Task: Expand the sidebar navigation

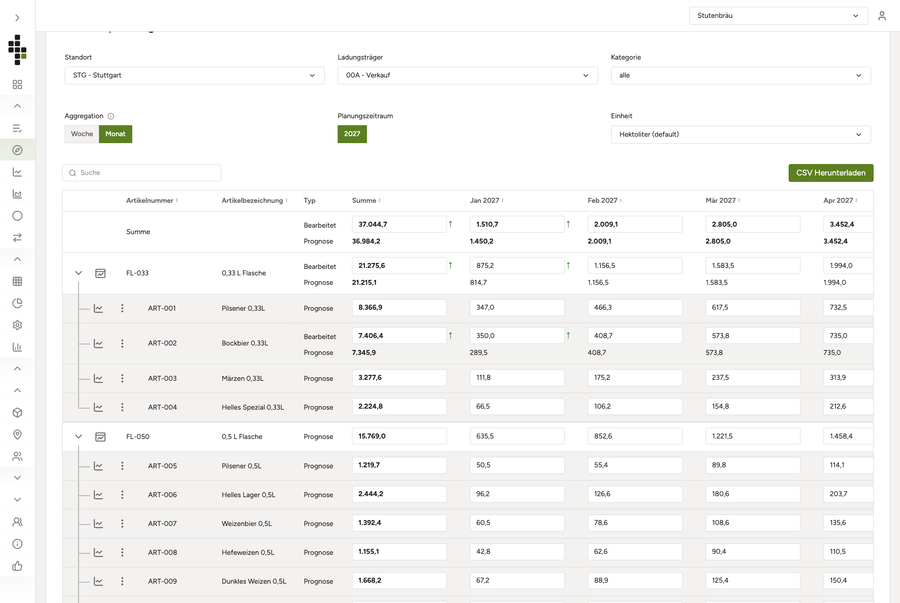Action: (17, 18)
